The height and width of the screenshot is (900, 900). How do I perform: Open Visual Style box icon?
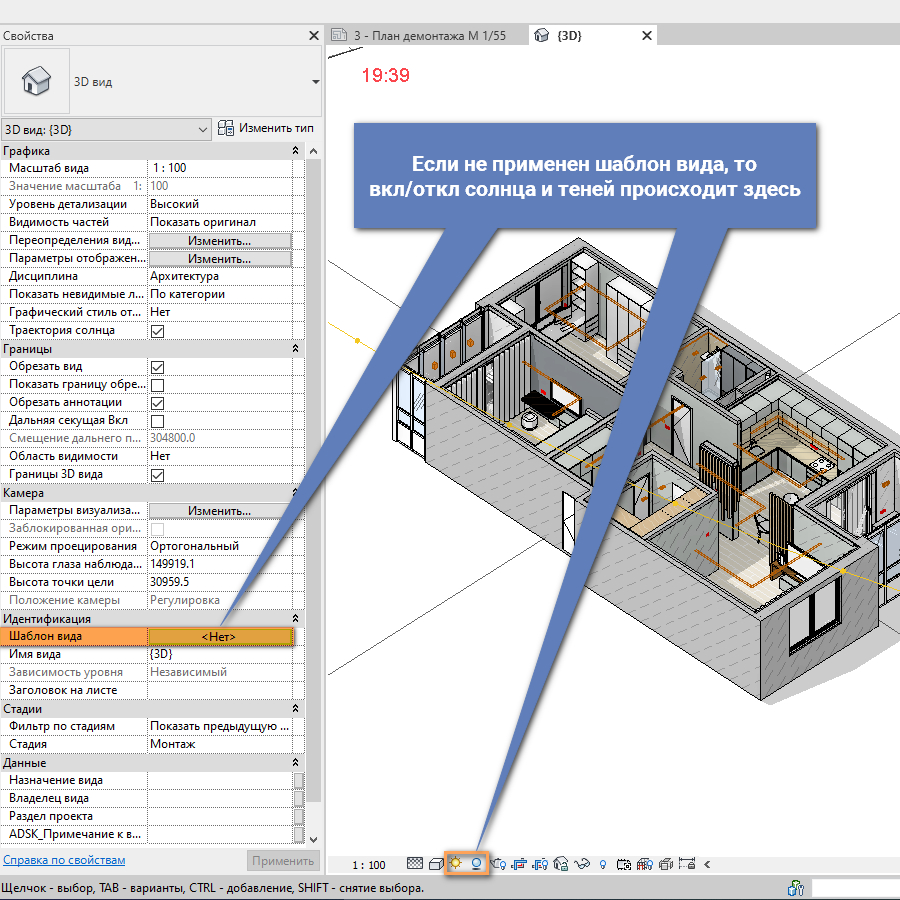point(436,864)
